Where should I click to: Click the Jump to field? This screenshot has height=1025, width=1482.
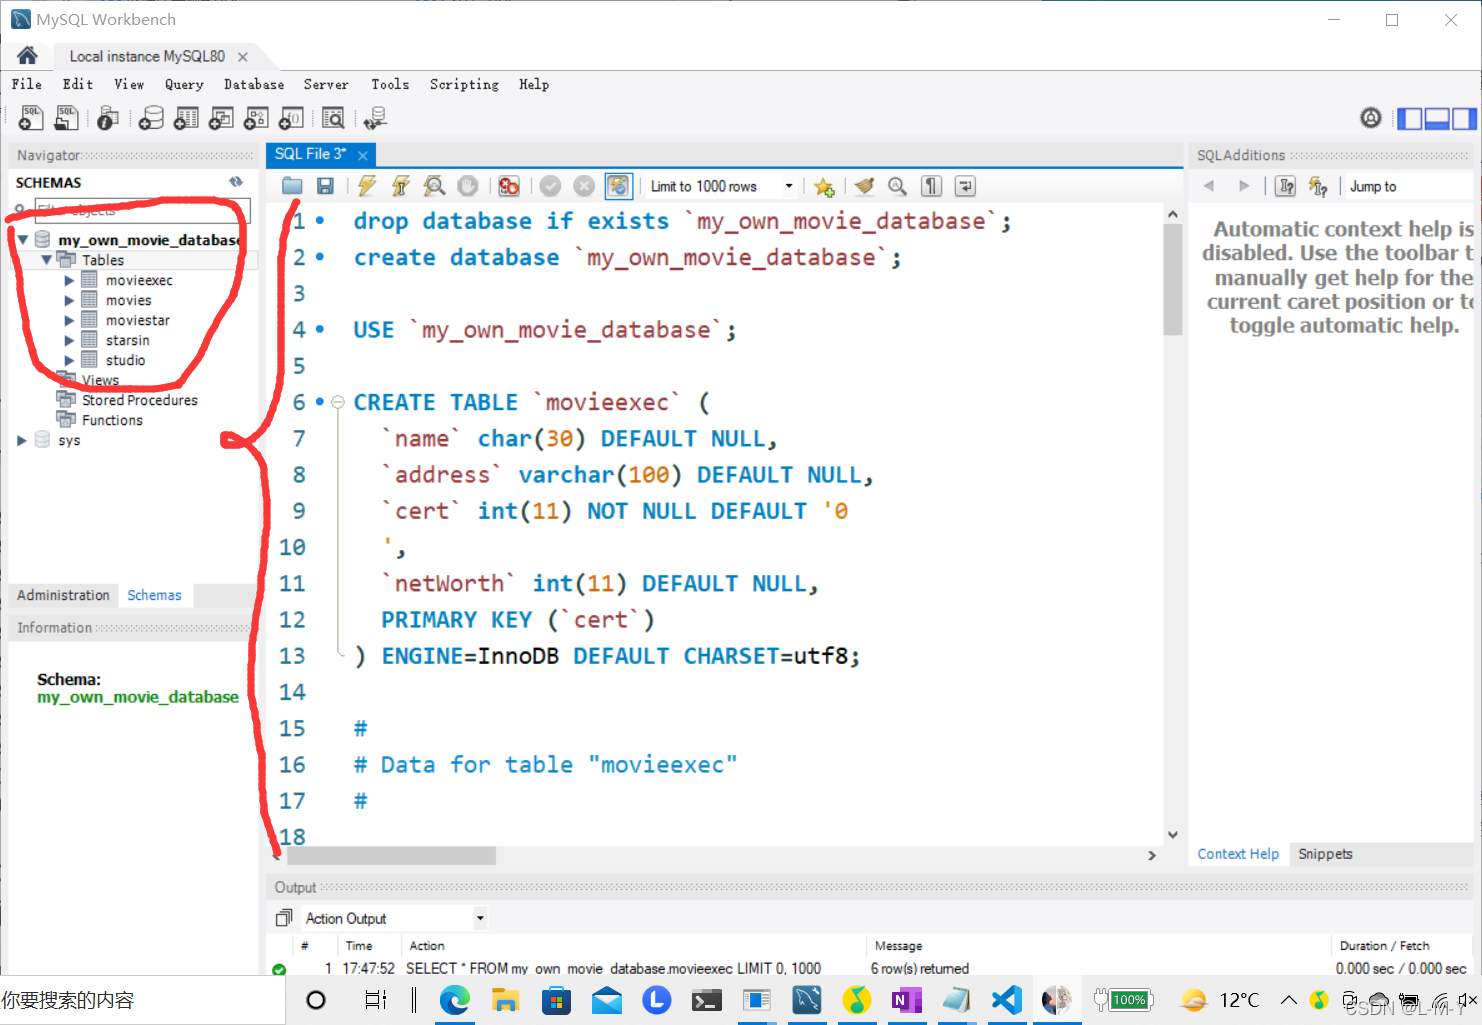[1408, 186]
